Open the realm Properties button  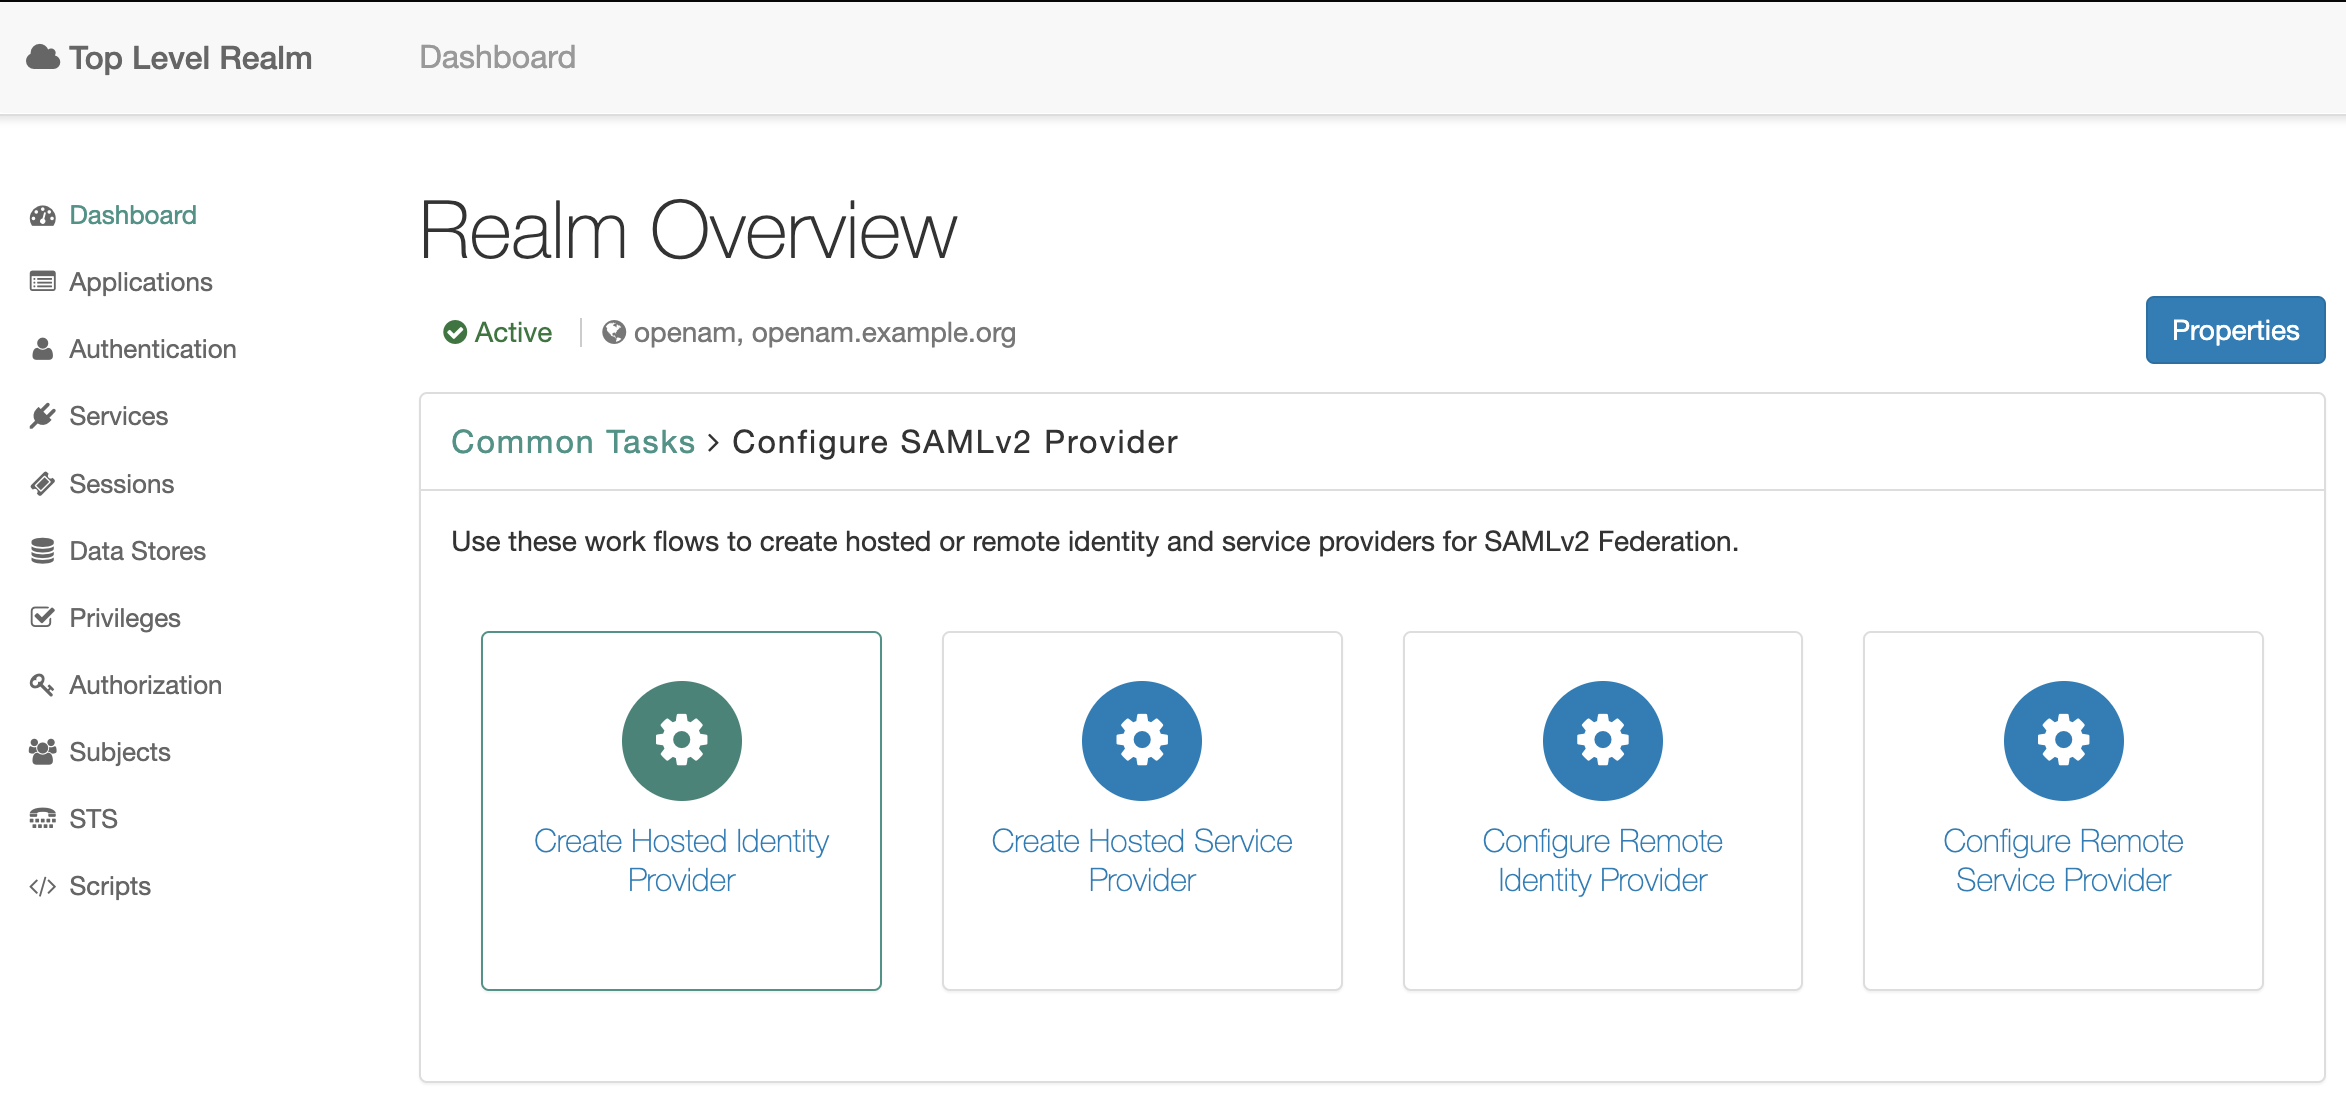click(x=2235, y=330)
